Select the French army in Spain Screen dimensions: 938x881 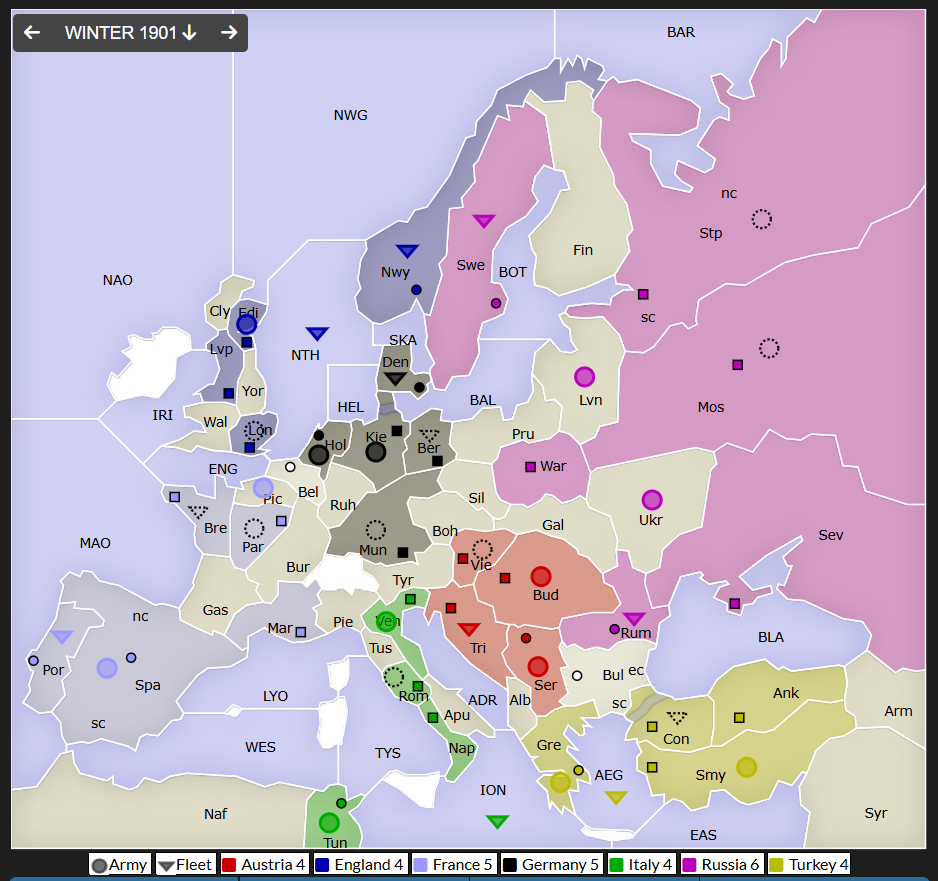point(107,668)
